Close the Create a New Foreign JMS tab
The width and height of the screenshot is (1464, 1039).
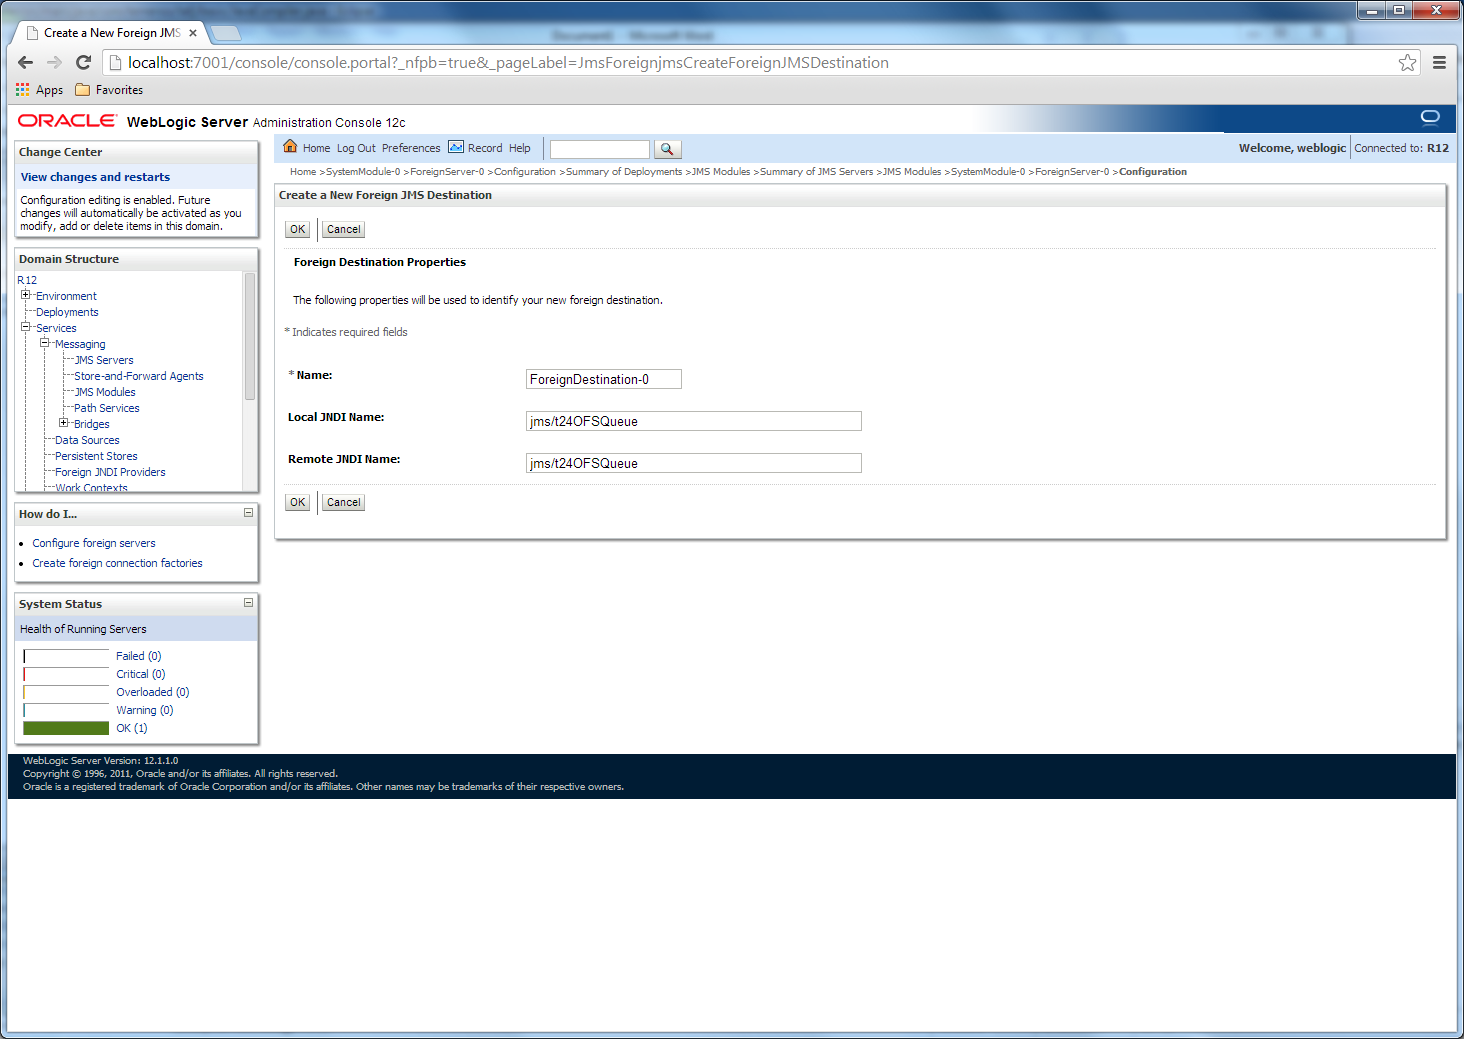193,33
